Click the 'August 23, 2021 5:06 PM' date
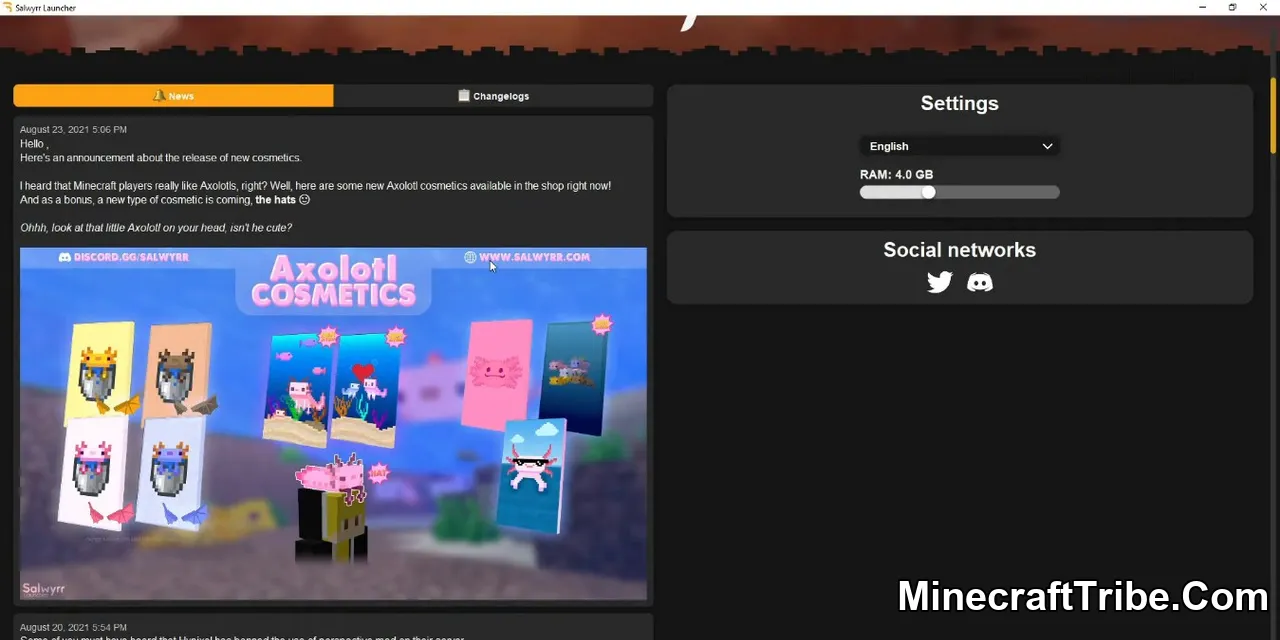The width and height of the screenshot is (1280, 640). 73,130
